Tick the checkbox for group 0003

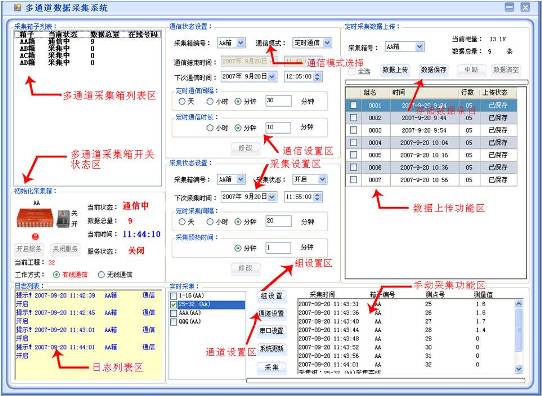pyautogui.click(x=353, y=130)
